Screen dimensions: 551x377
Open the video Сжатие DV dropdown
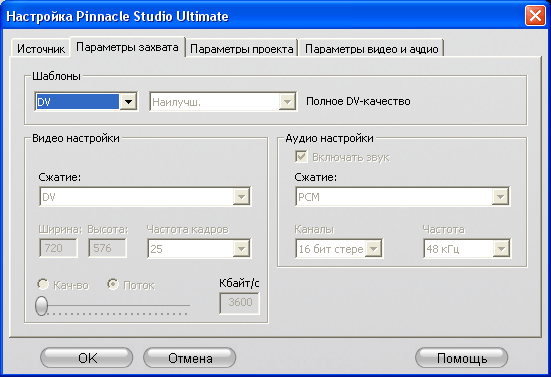[145, 197]
